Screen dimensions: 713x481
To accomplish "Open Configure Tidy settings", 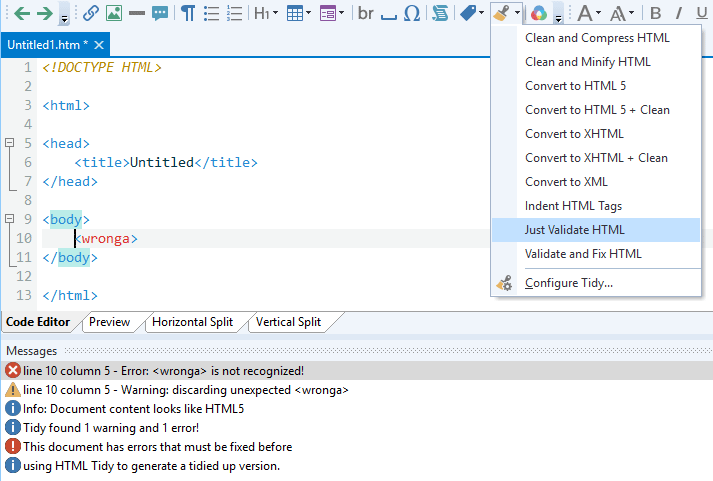I will coord(569,283).
